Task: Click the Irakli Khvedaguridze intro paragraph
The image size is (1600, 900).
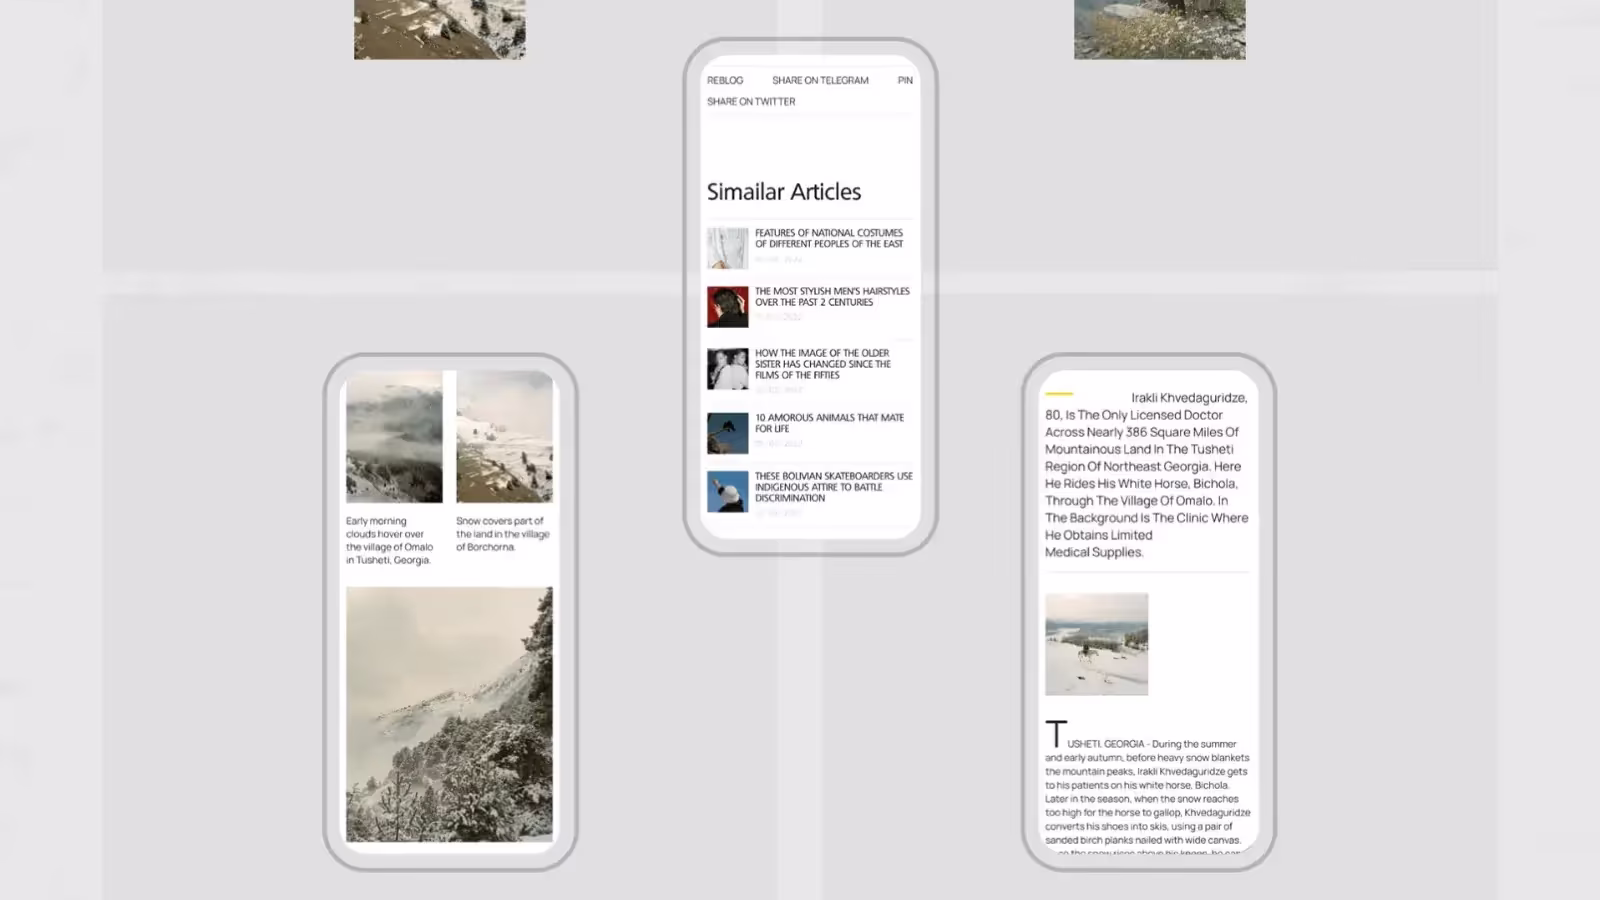Action: click(1146, 475)
